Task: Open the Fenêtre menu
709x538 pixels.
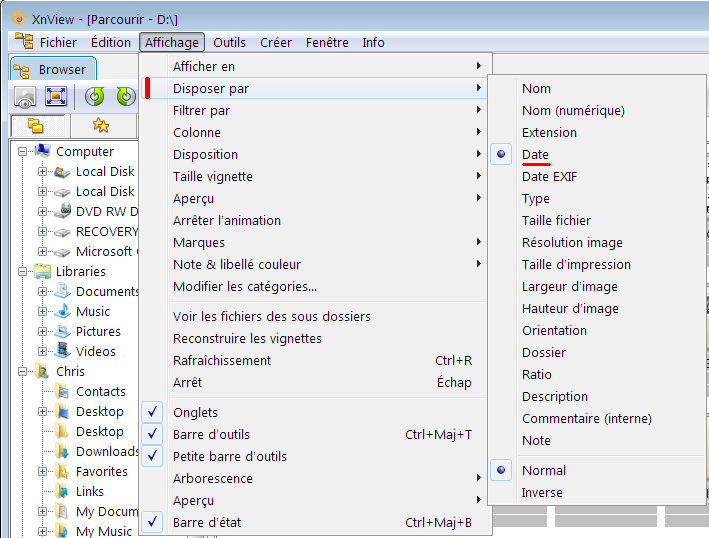Action: [x=327, y=42]
